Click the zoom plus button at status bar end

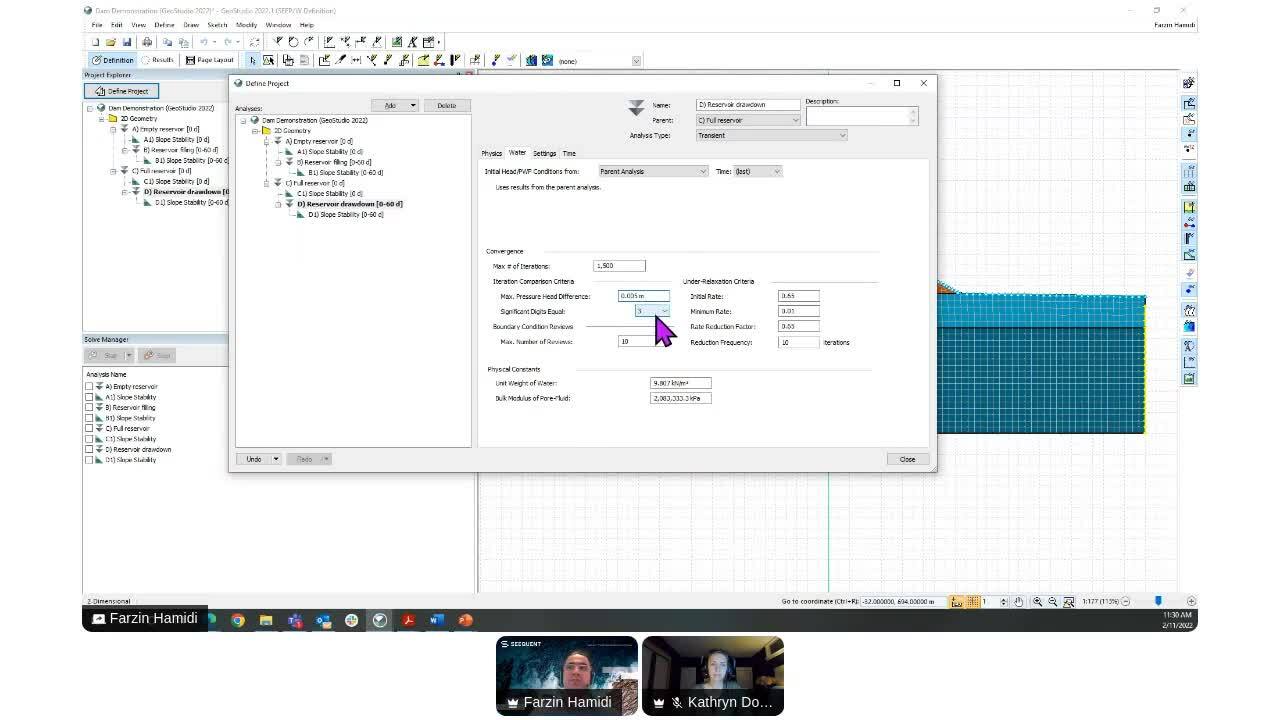tap(1191, 602)
